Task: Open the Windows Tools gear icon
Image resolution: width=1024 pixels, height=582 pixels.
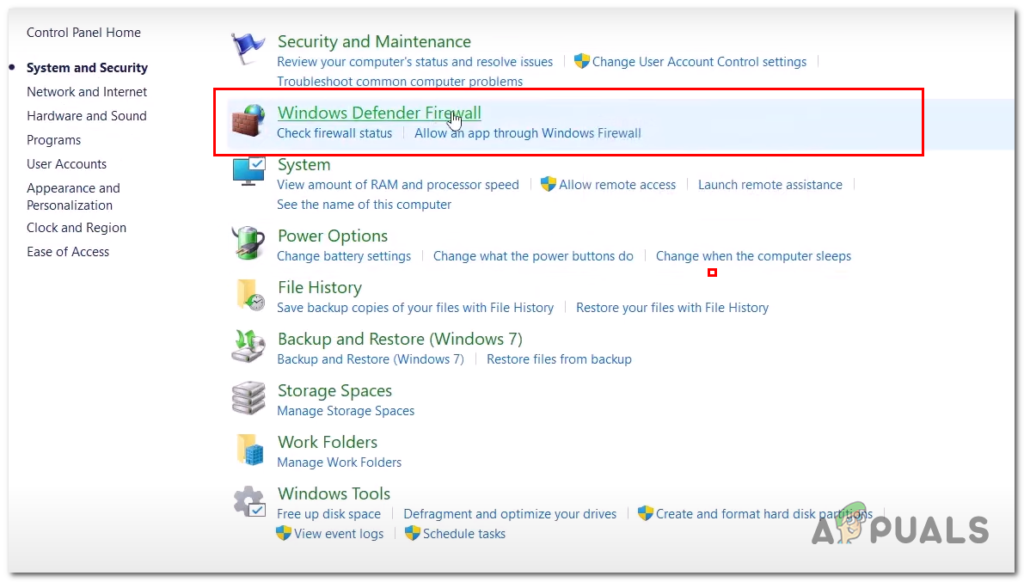Action: (249, 501)
